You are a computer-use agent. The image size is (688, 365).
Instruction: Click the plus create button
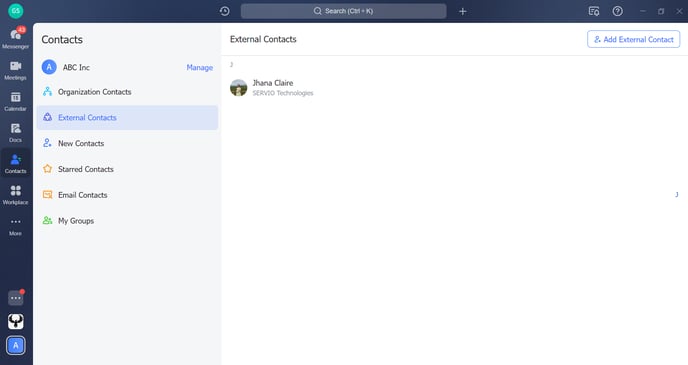(462, 11)
